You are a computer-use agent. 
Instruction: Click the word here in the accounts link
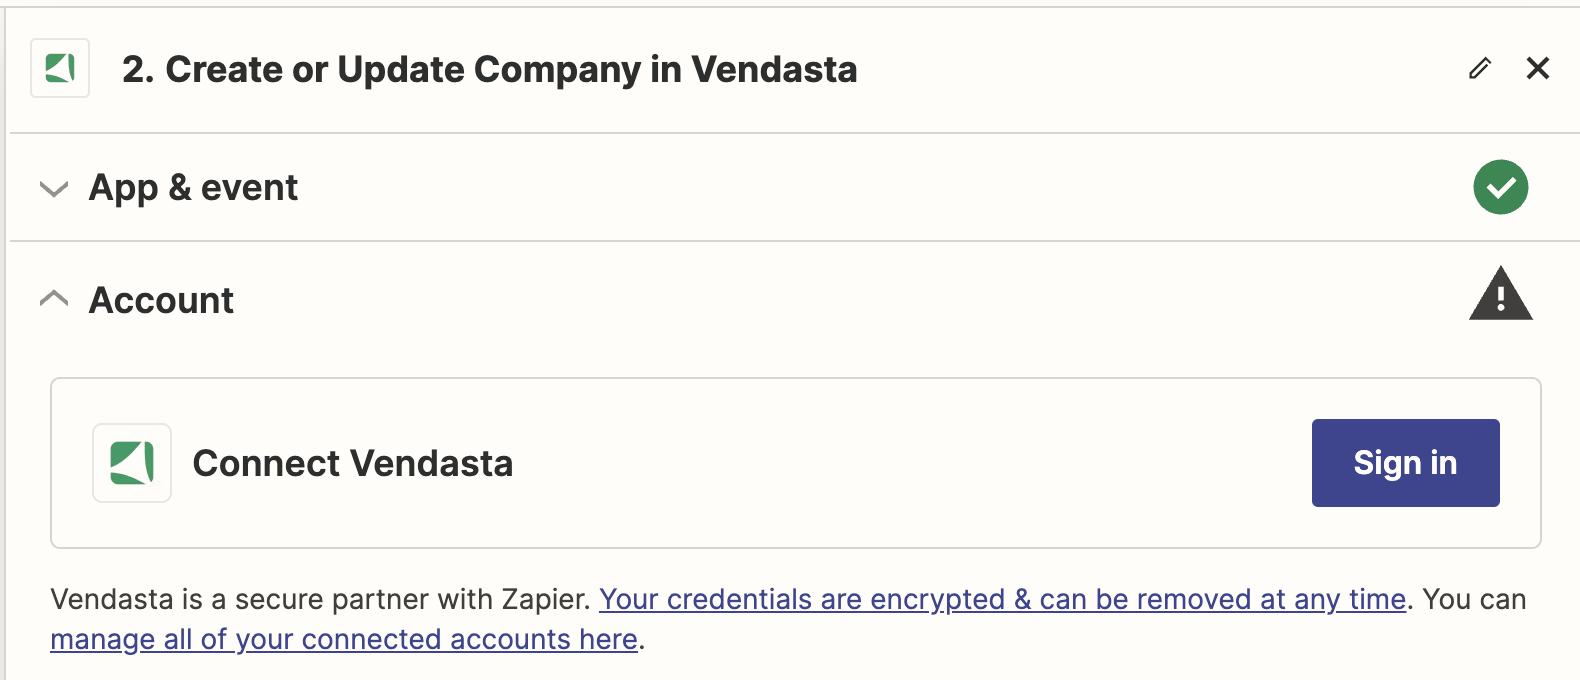click(x=607, y=639)
